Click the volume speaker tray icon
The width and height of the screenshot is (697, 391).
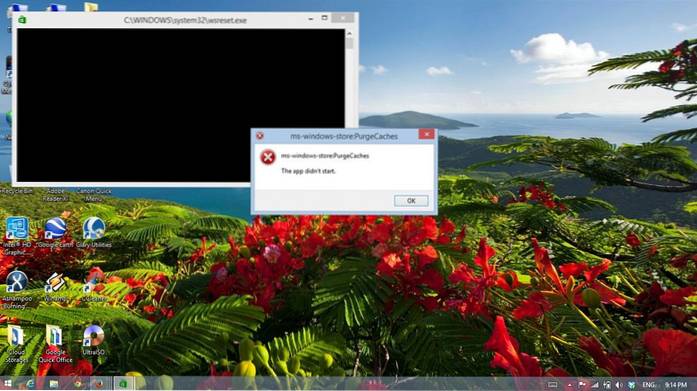(619, 385)
